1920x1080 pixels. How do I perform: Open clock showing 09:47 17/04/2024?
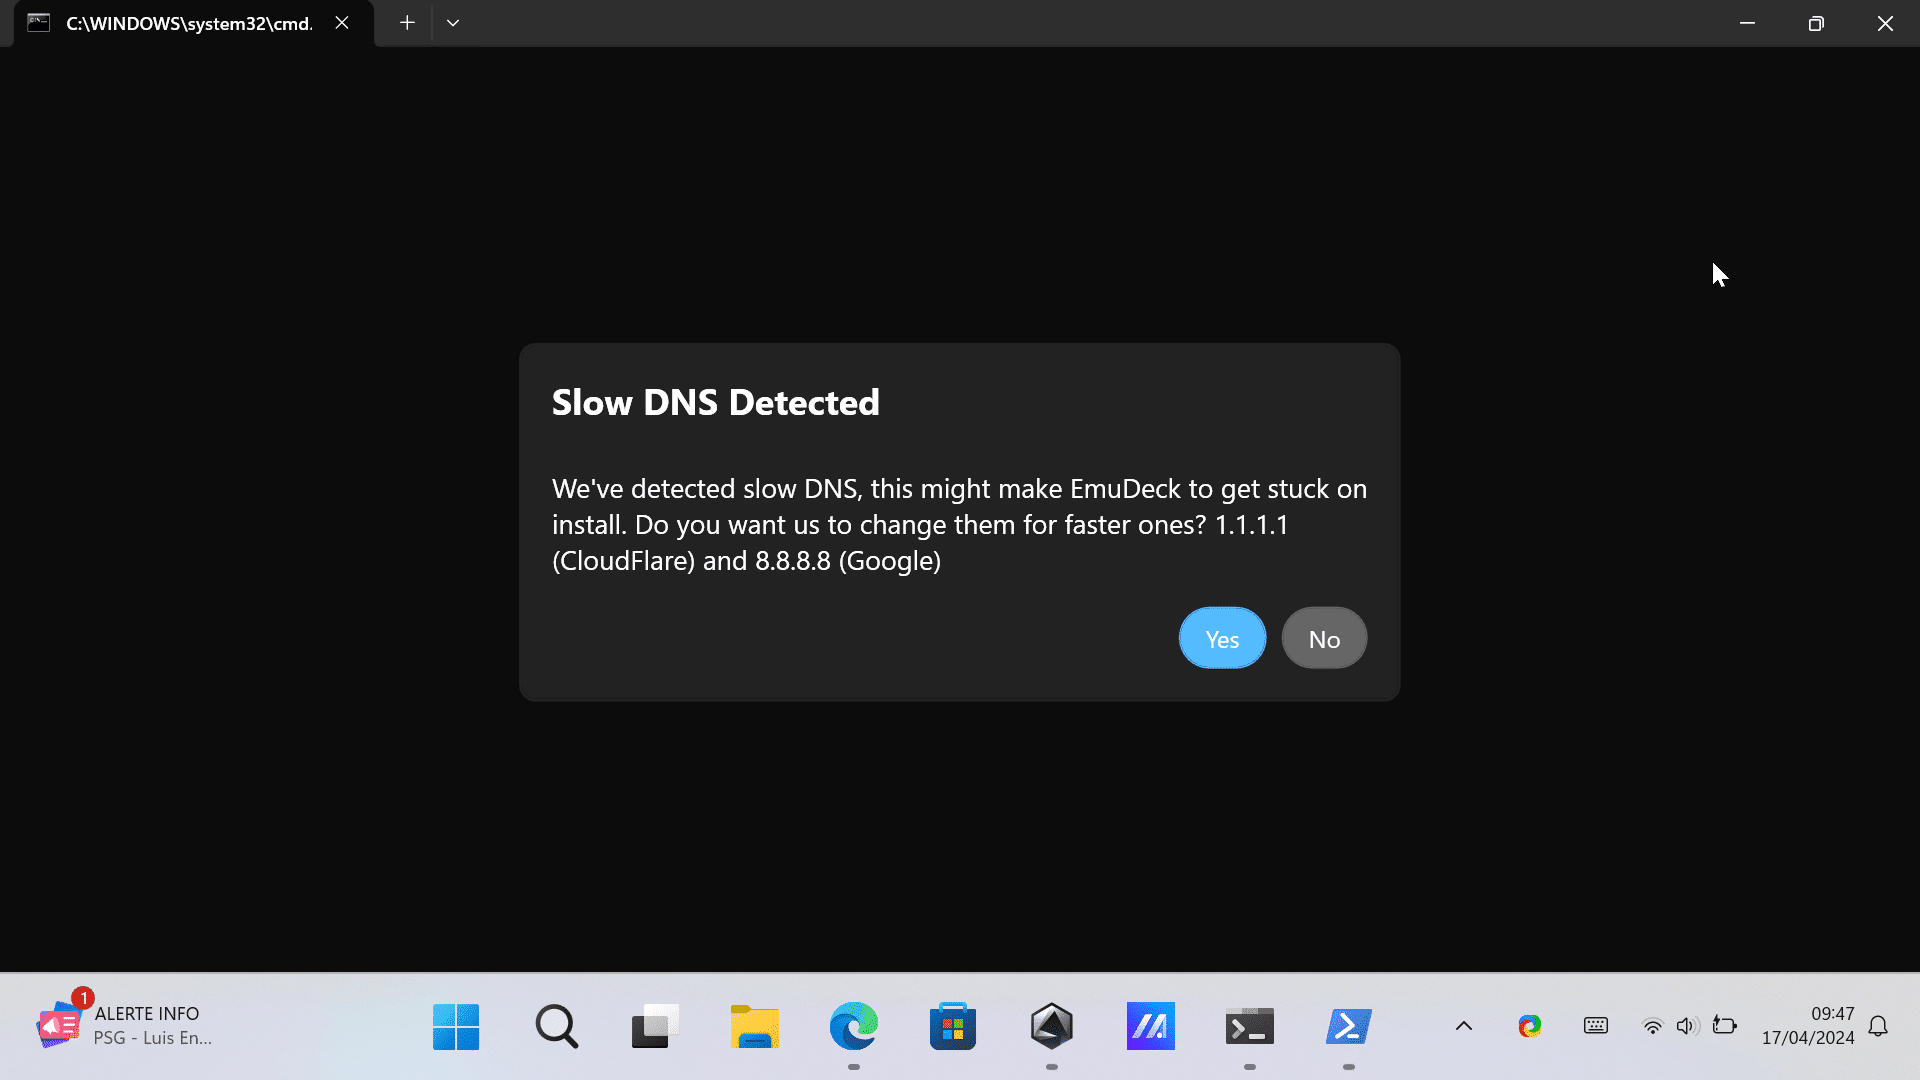(1808, 1026)
